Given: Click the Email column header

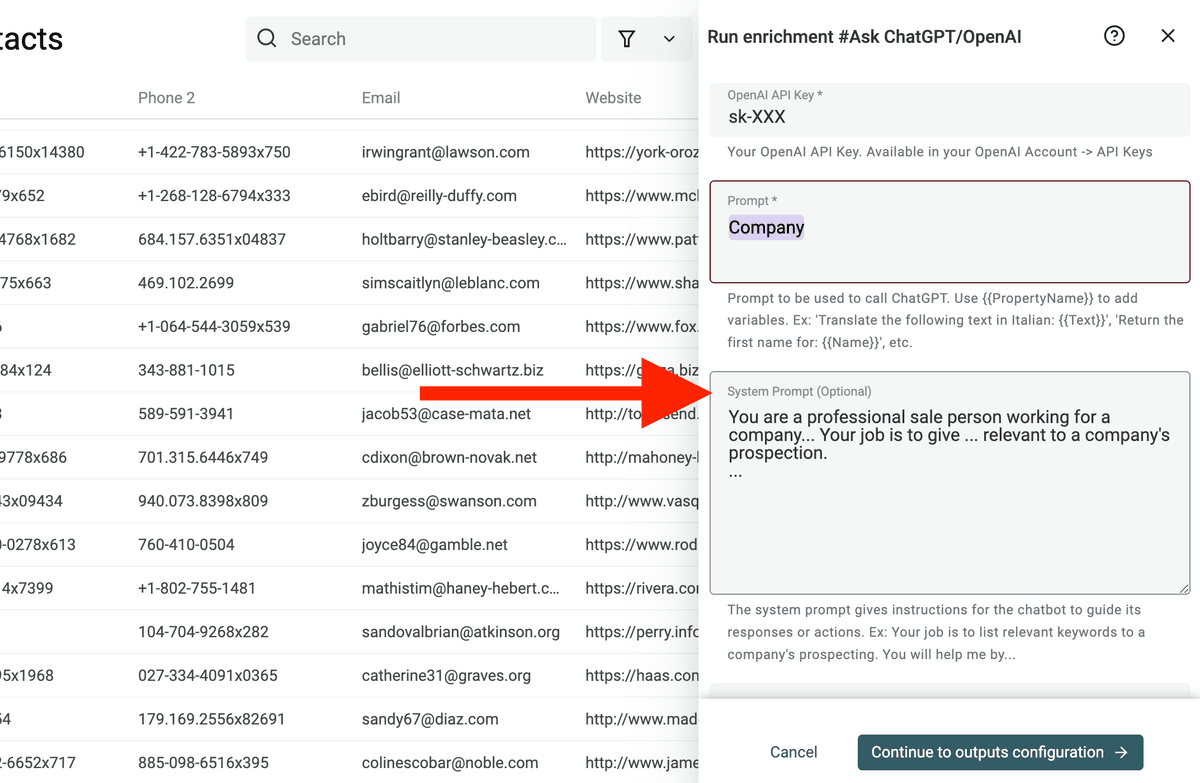Looking at the screenshot, I should pos(381,98).
